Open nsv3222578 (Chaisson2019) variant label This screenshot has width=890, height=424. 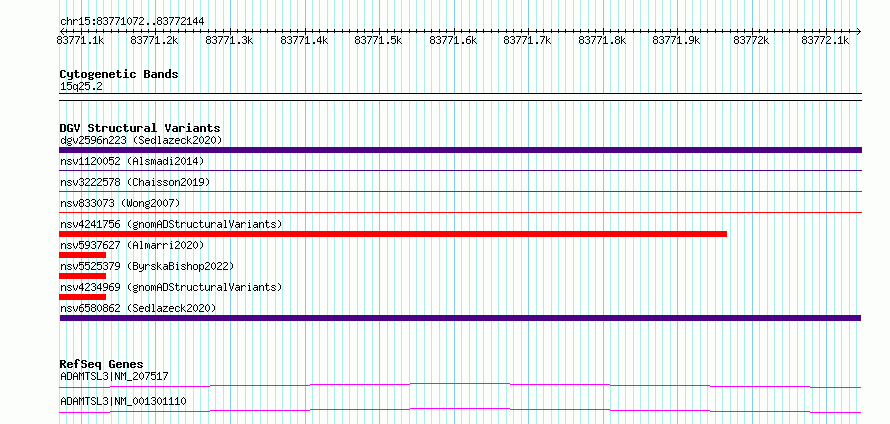pyautogui.click(x=135, y=182)
